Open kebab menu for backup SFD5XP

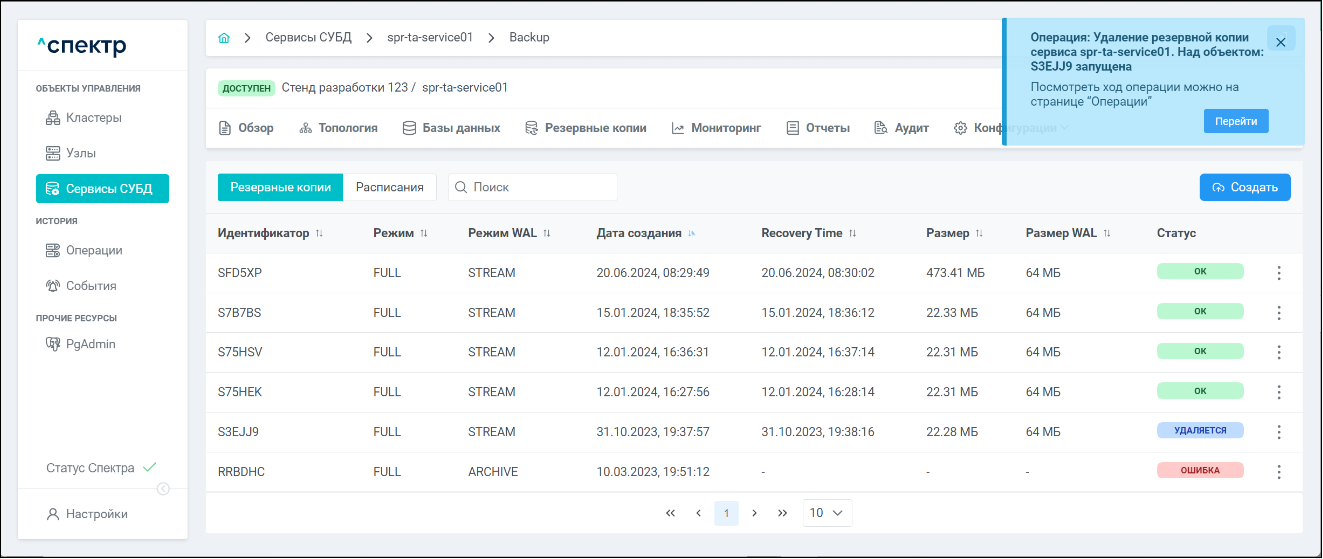click(x=1278, y=272)
